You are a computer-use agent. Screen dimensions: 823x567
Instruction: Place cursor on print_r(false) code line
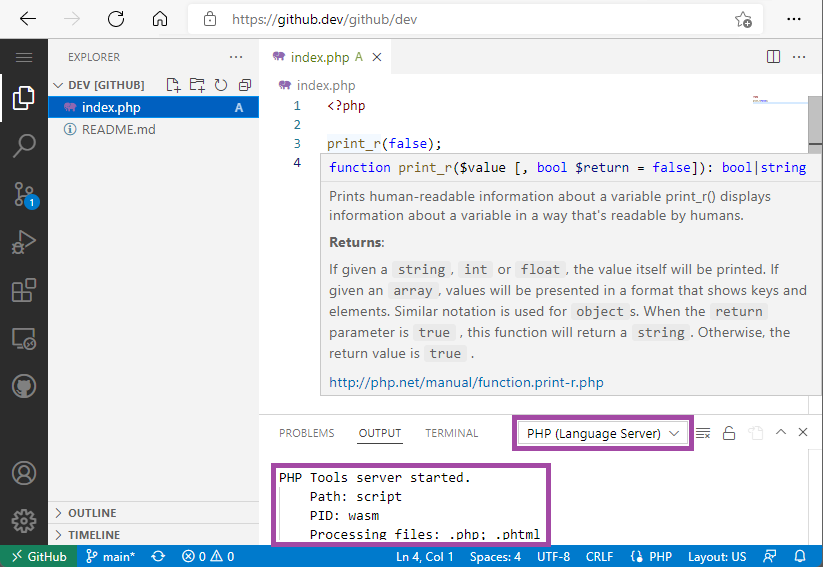pos(384,143)
